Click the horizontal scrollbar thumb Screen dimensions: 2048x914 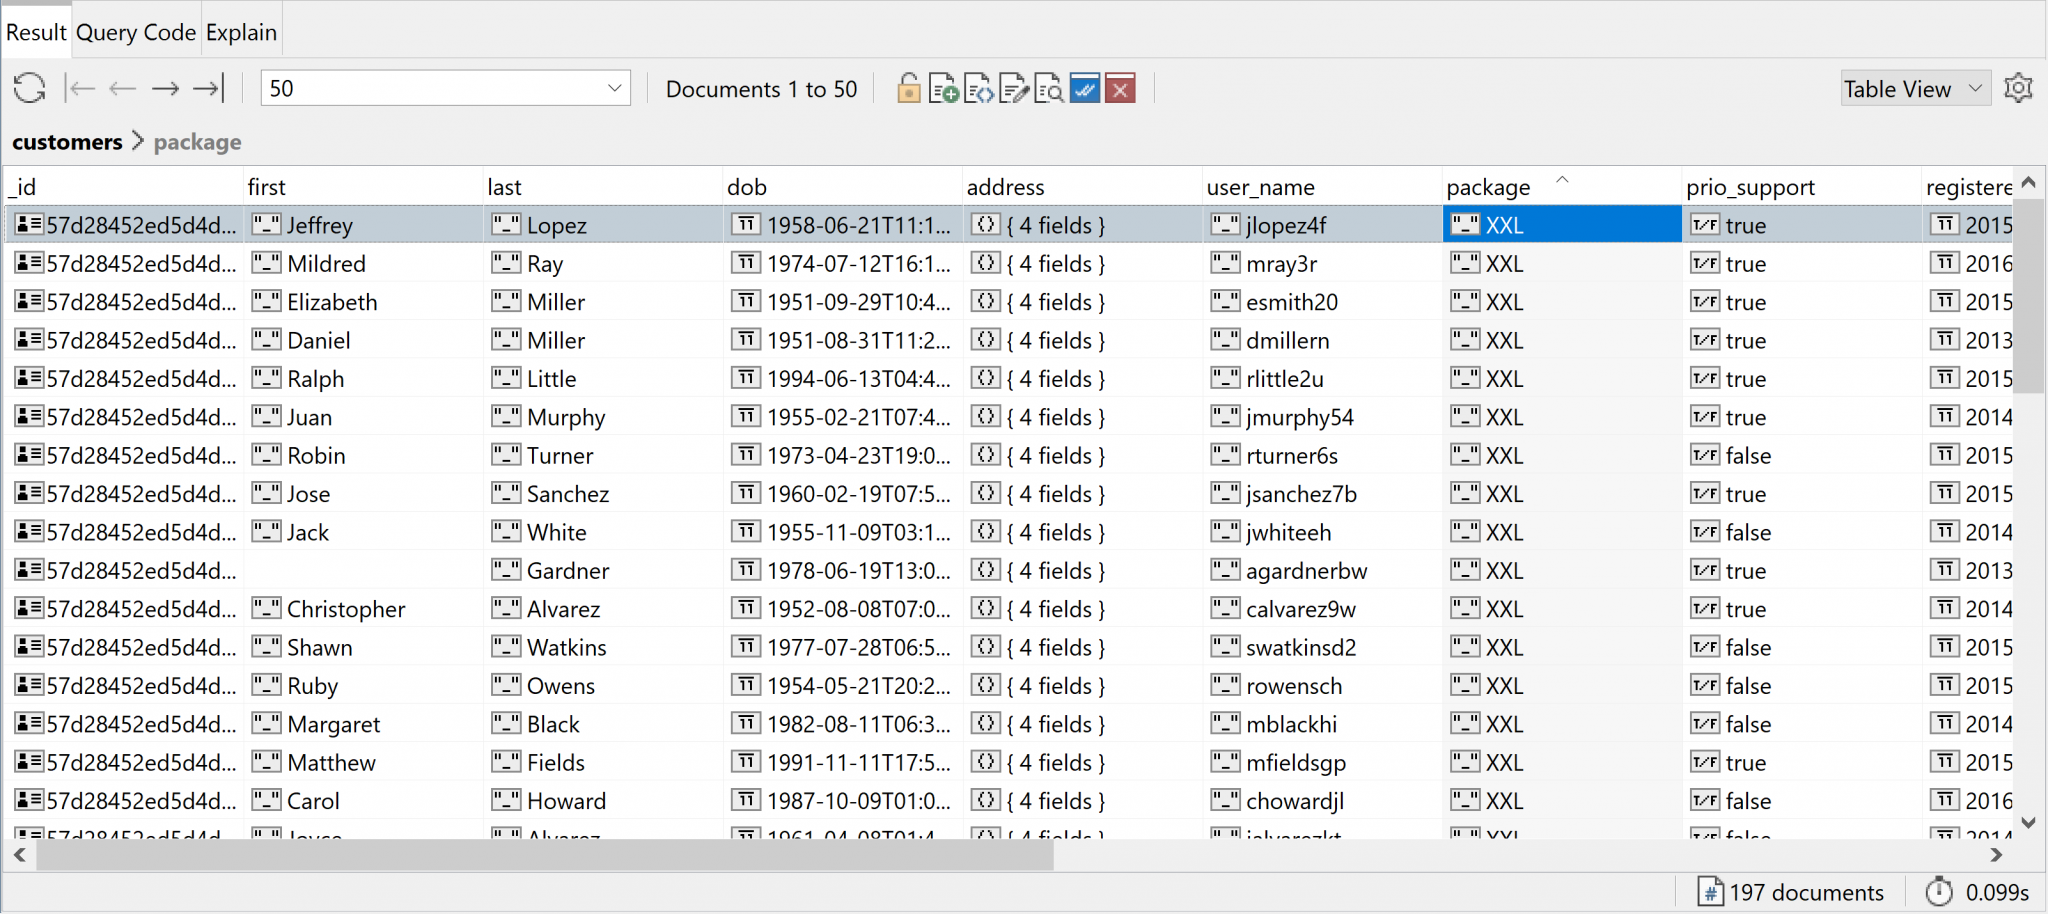pyautogui.click(x=545, y=855)
